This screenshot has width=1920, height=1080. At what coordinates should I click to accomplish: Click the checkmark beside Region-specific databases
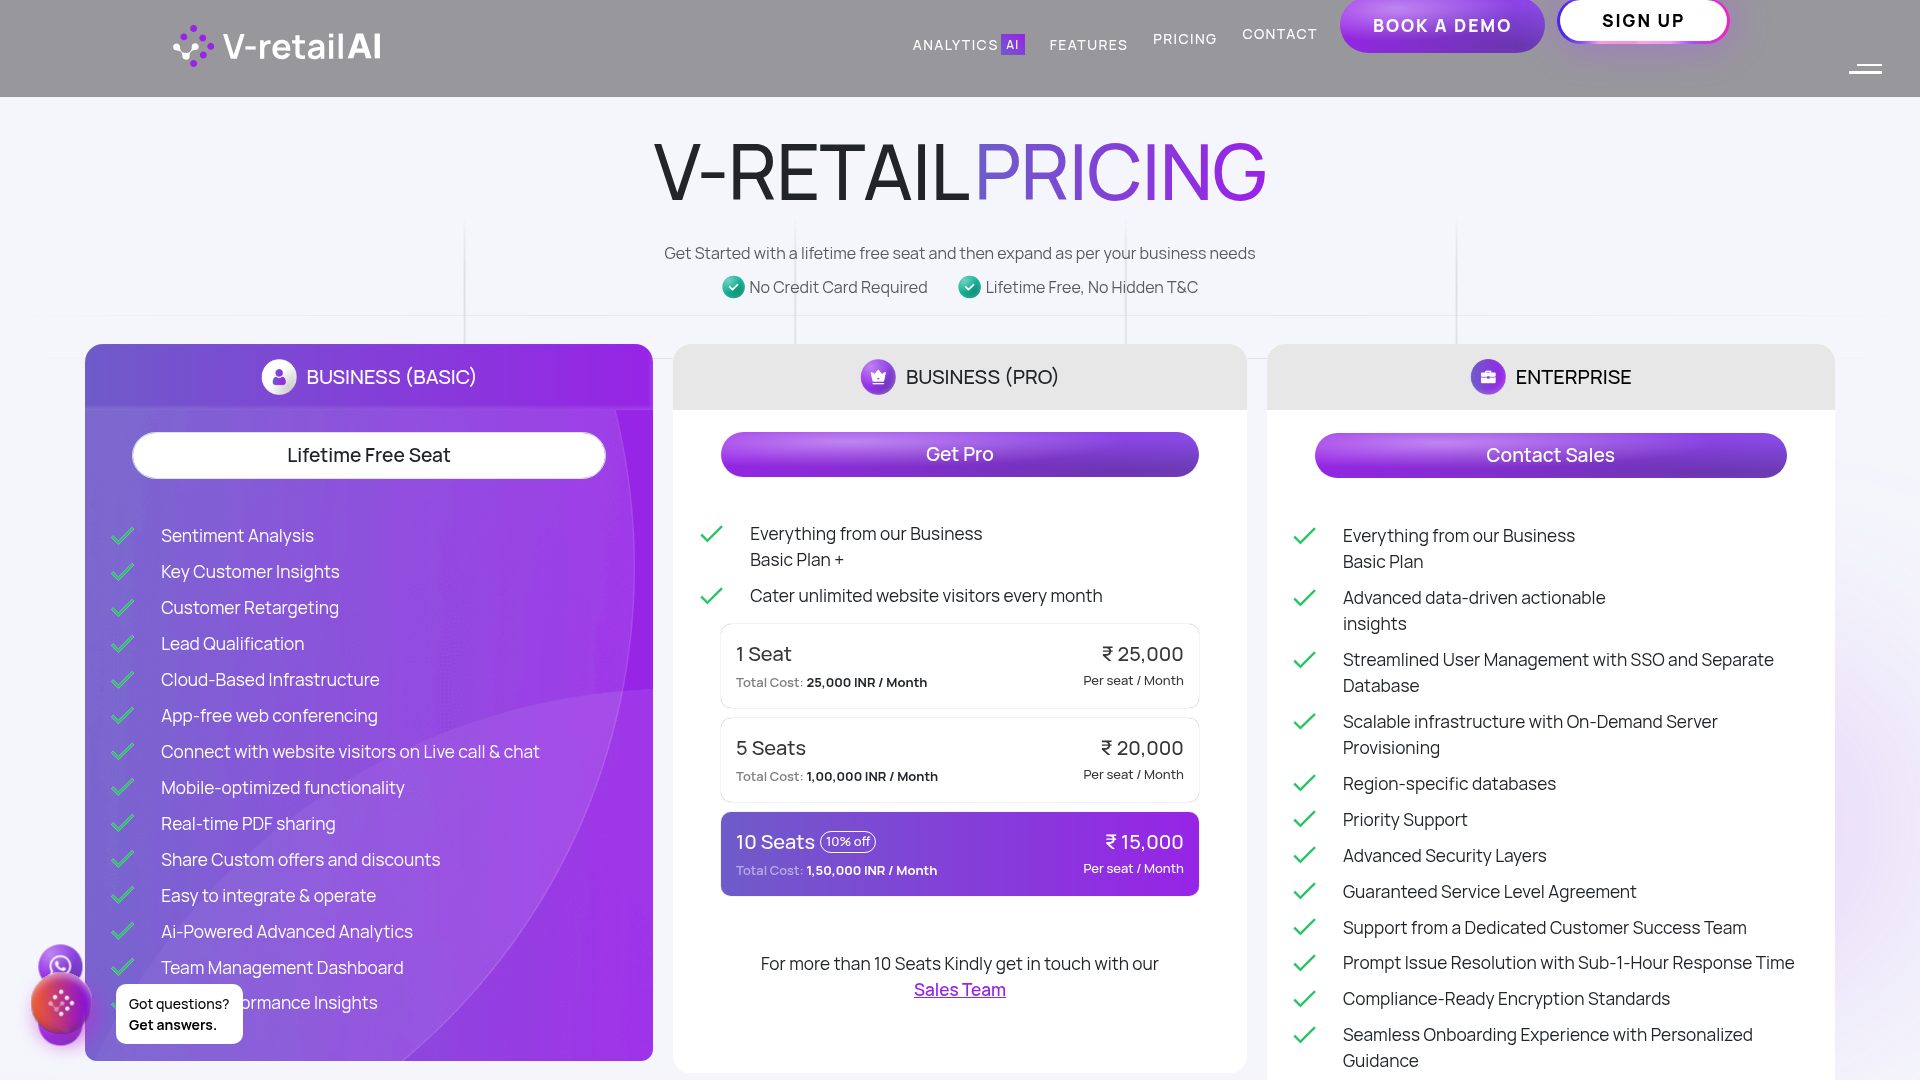(1304, 784)
